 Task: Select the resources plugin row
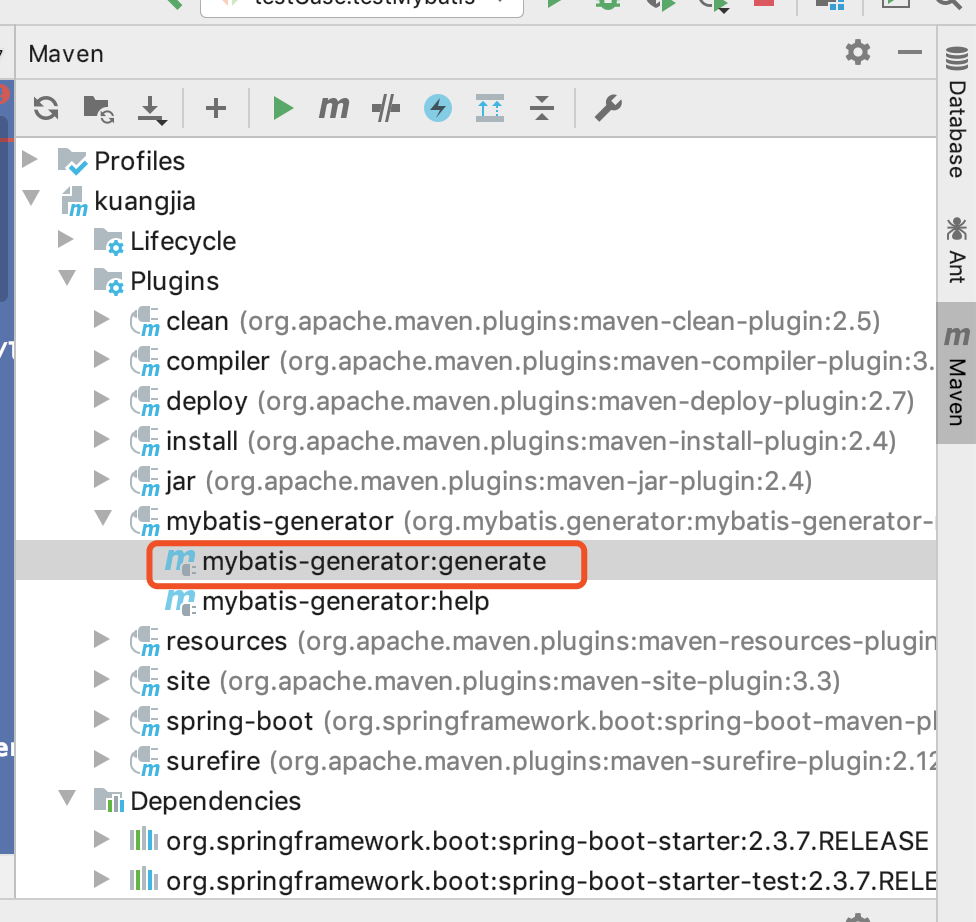[x=476, y=641]
